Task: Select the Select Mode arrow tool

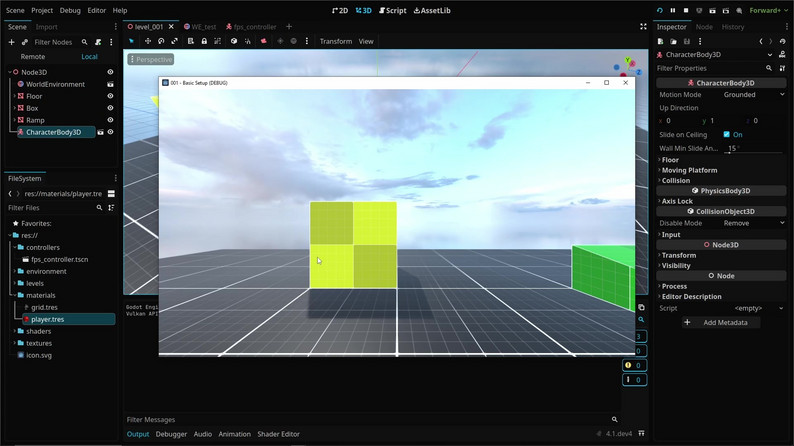Action: 132,41
